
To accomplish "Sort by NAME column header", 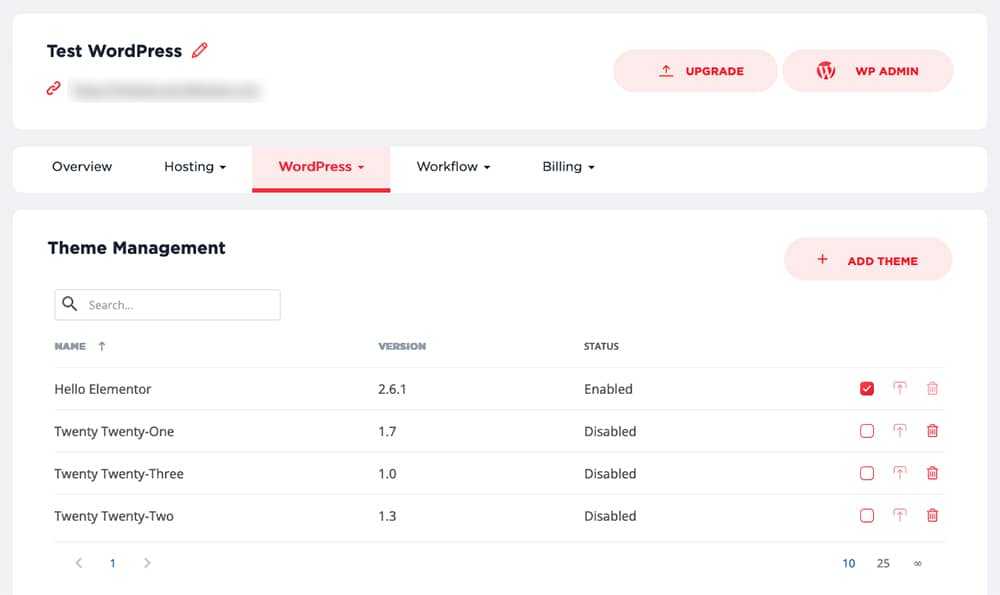I will tap(70, 346).
